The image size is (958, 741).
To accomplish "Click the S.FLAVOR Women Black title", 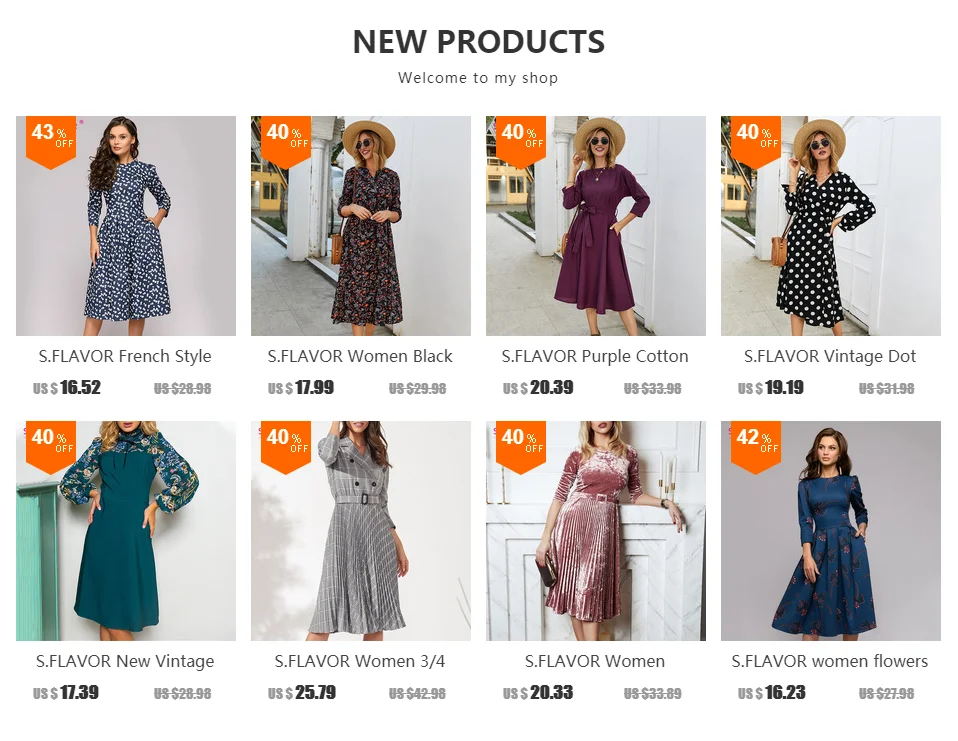I will pos(360,356).
